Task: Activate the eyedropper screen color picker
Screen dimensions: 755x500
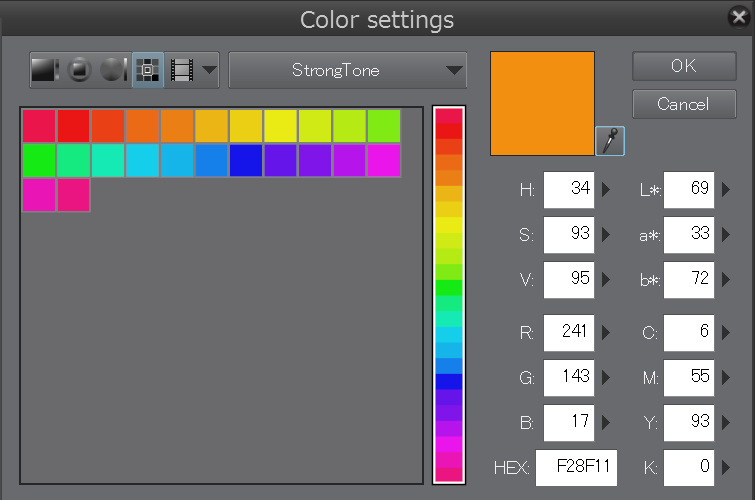Action: tap(609, 142)
